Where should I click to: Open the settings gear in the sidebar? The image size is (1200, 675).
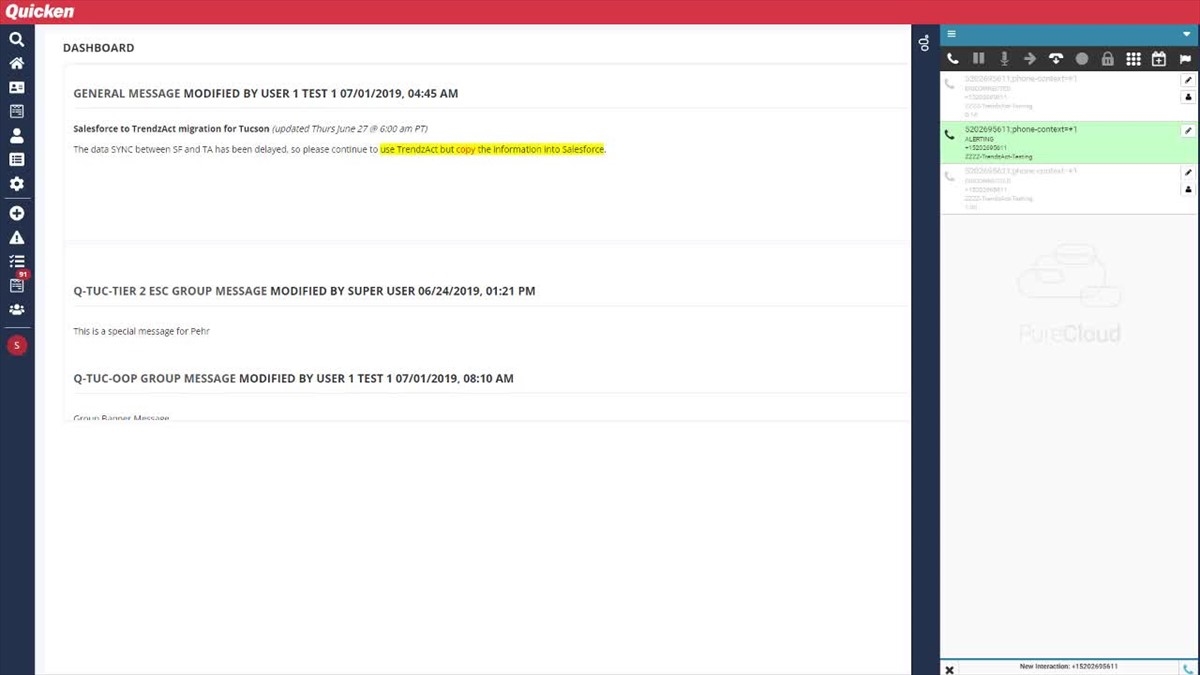click(16, 184)
